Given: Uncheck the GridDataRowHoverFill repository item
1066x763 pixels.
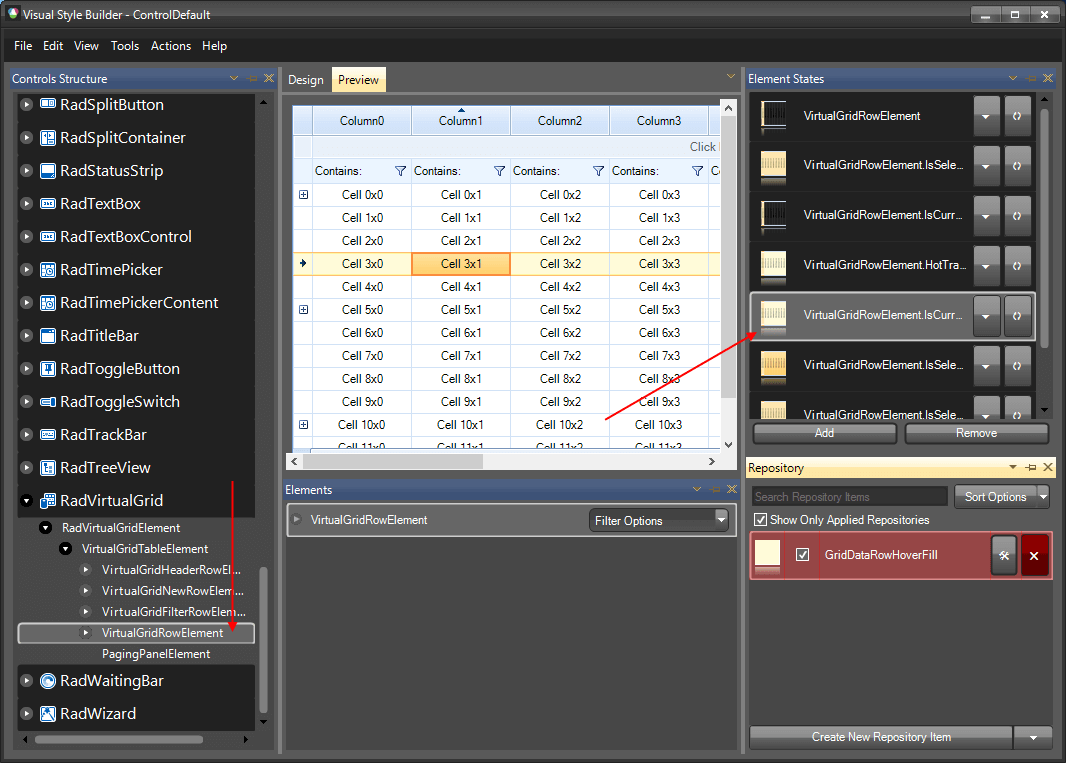Looking at the screenshot, I should (x=801, y=554).
